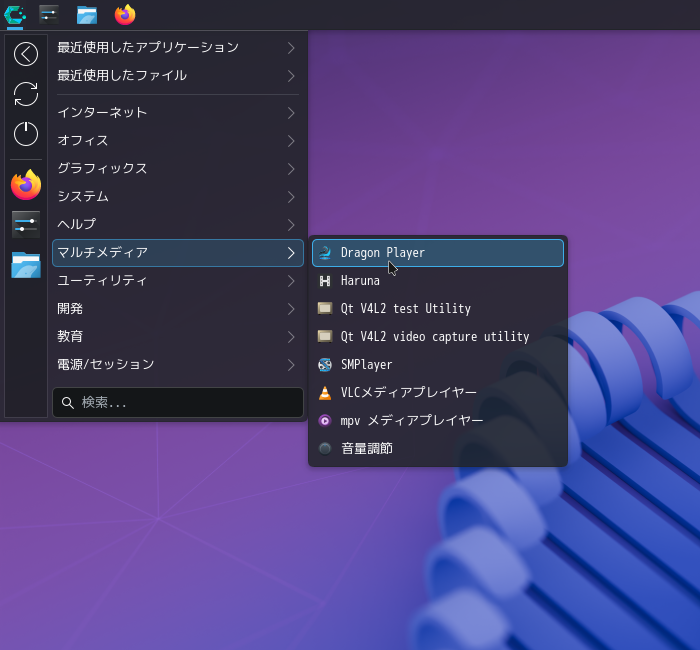Image resolution: width=700 pixels, height=650 pixels.
Task: Open the グラフィックス category
Action: pos(178,169)
